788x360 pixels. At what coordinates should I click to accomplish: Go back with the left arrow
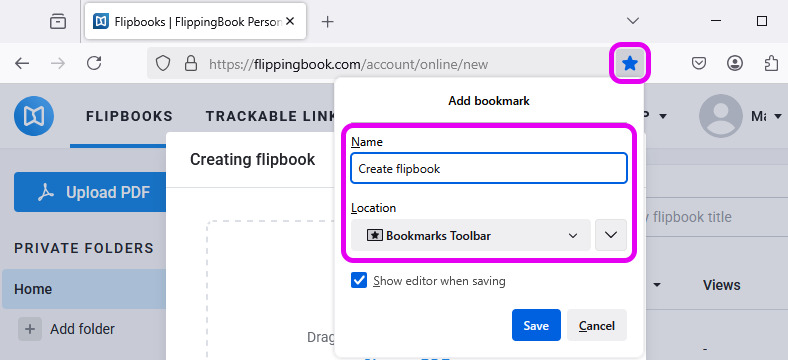(22, 63)
